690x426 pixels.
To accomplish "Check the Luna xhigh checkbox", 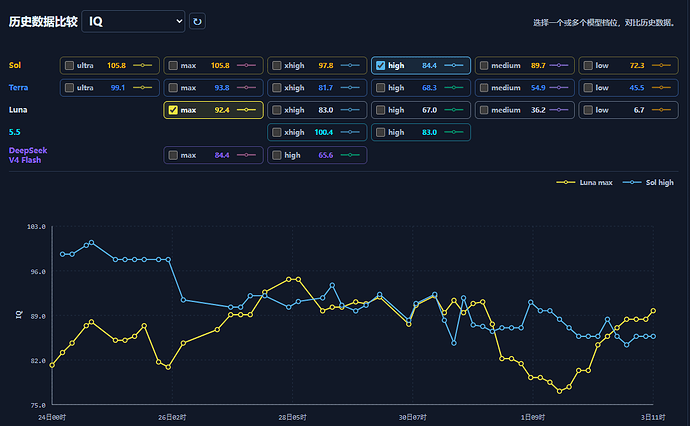I will tap(276, 110).
